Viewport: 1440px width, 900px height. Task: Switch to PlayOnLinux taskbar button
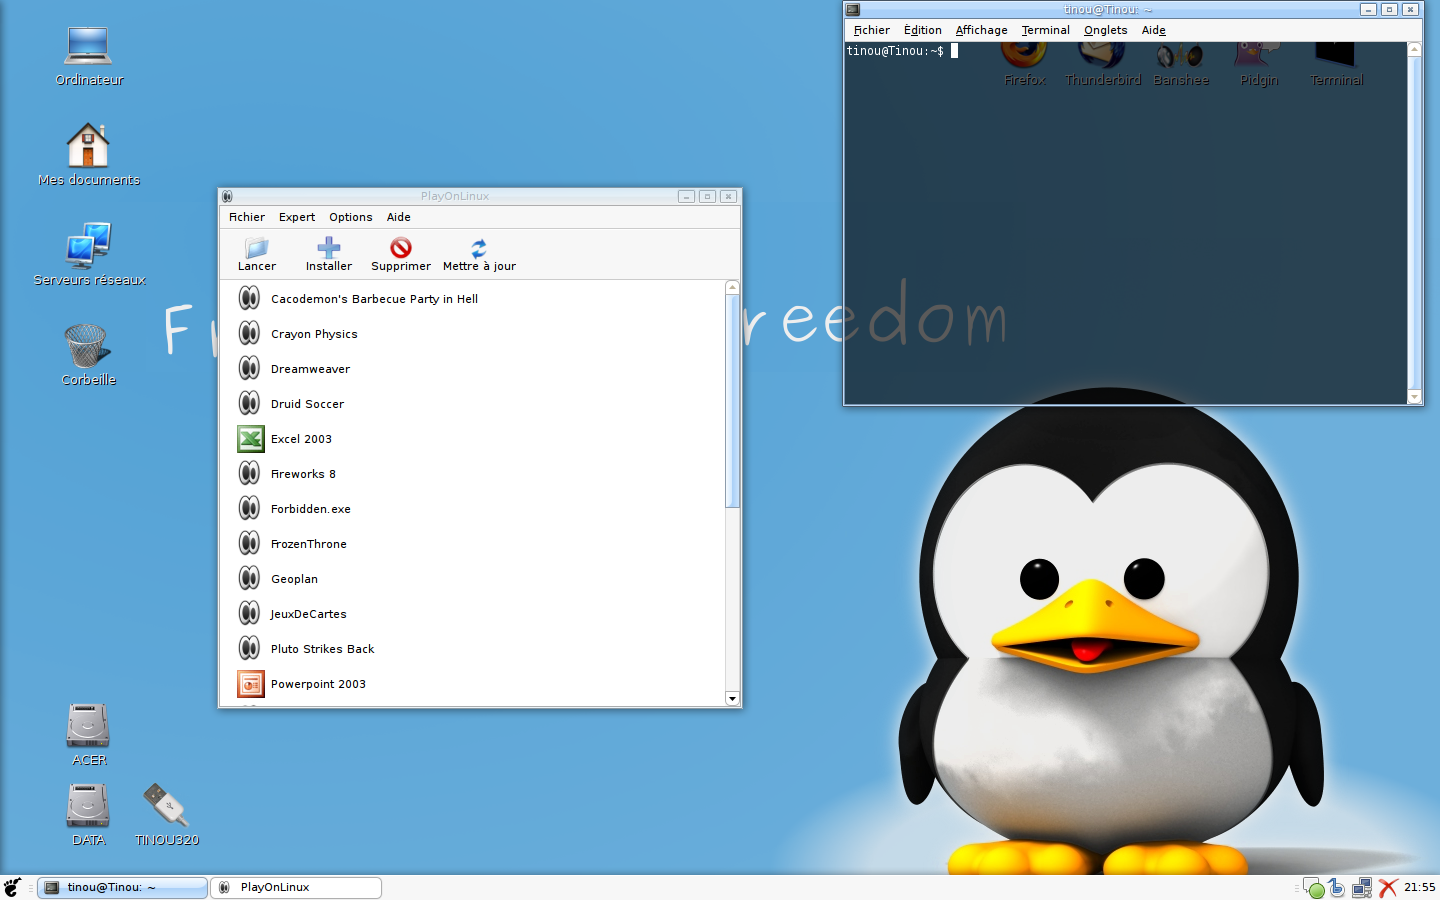296,887
